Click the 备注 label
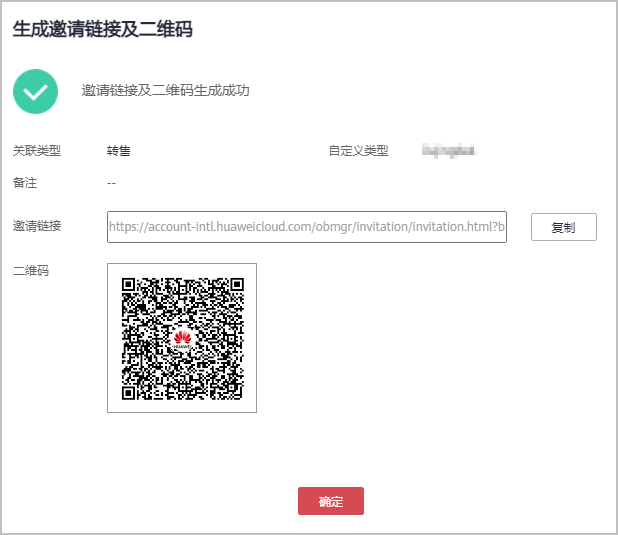618x535 pixels. tap(25, 183)
